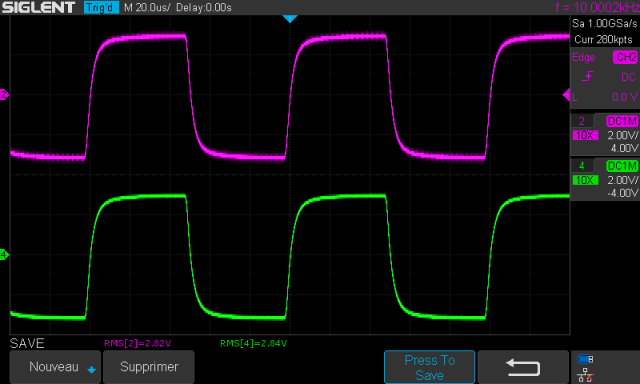Image resolution: width=640 pixels, height=384 pixels.
Task: Open the Nouveau dropdown arrow
Action: point(91,370)
